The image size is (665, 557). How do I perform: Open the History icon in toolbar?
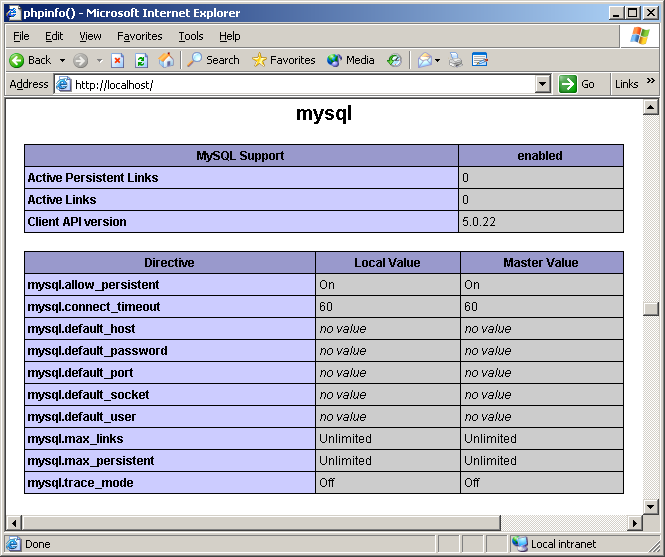coord(395,60)
